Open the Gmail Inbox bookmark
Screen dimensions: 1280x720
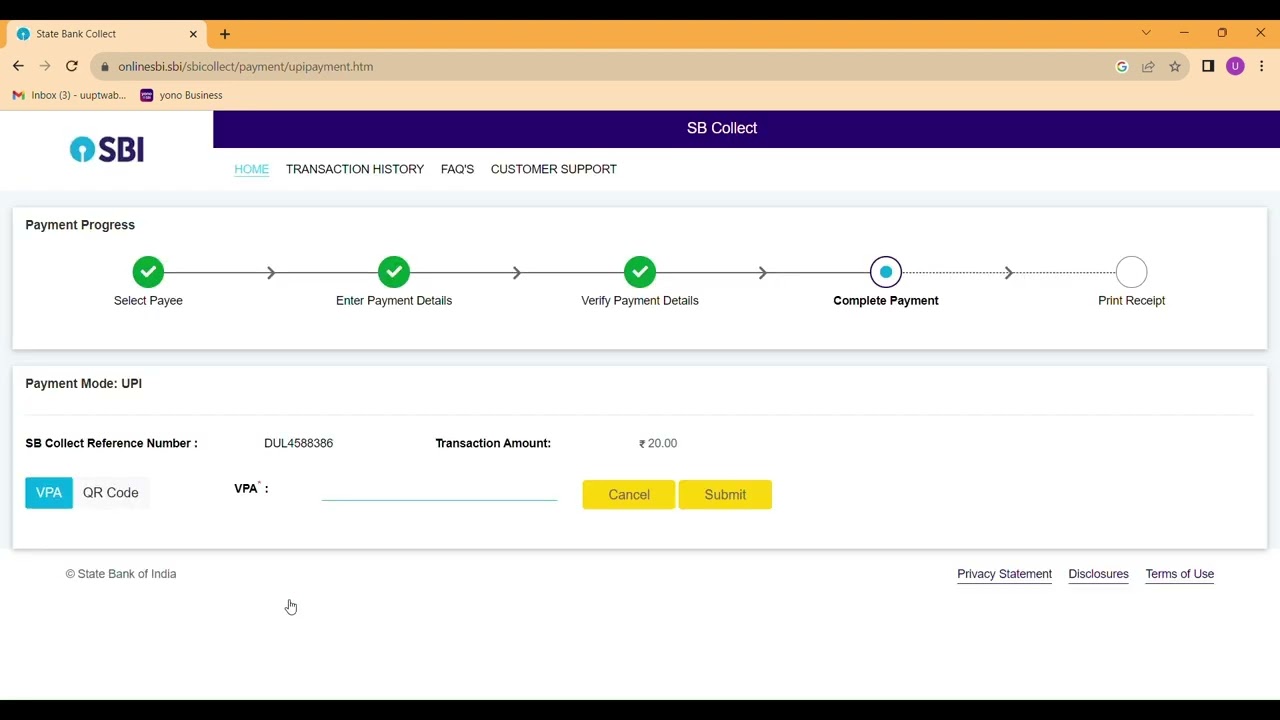[x=69, y=95]
